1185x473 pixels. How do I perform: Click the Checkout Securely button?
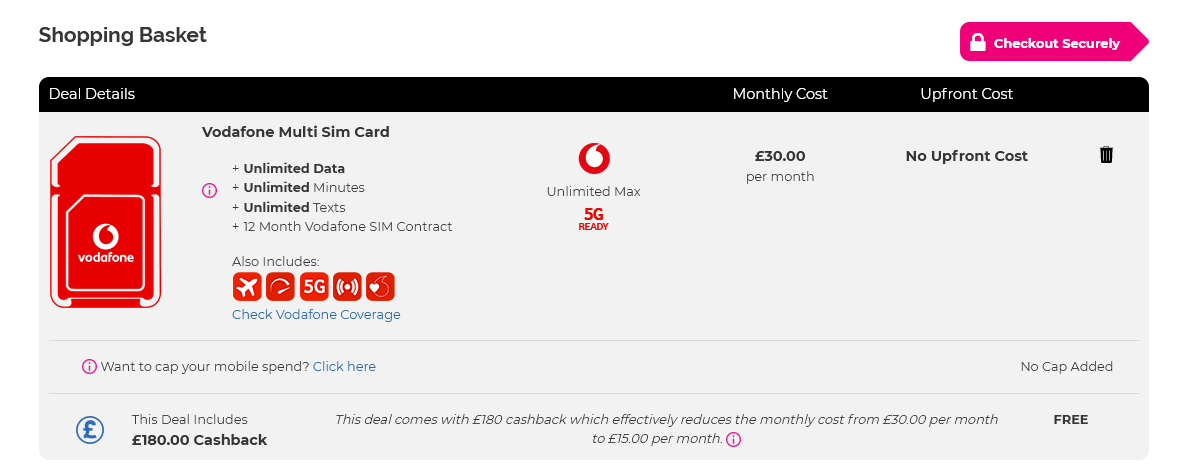pos(1054,42)
